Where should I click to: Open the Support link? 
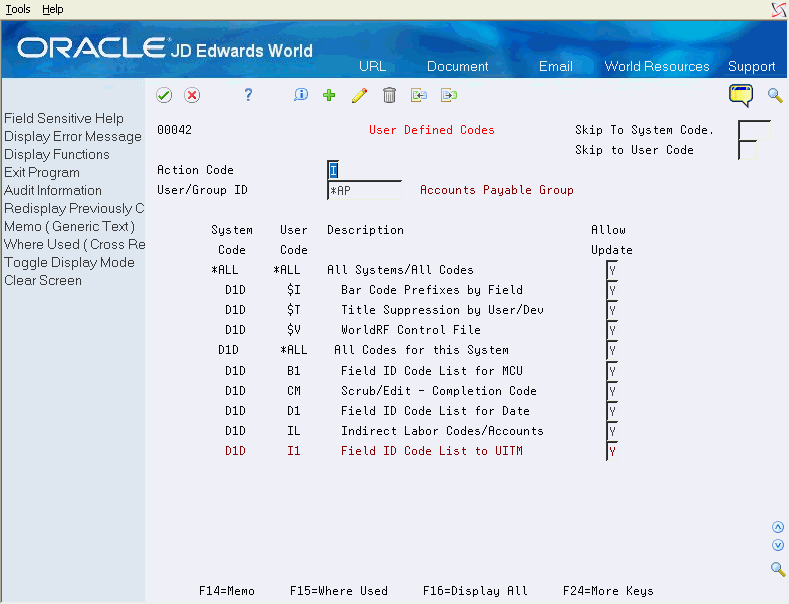pos(751,66)
